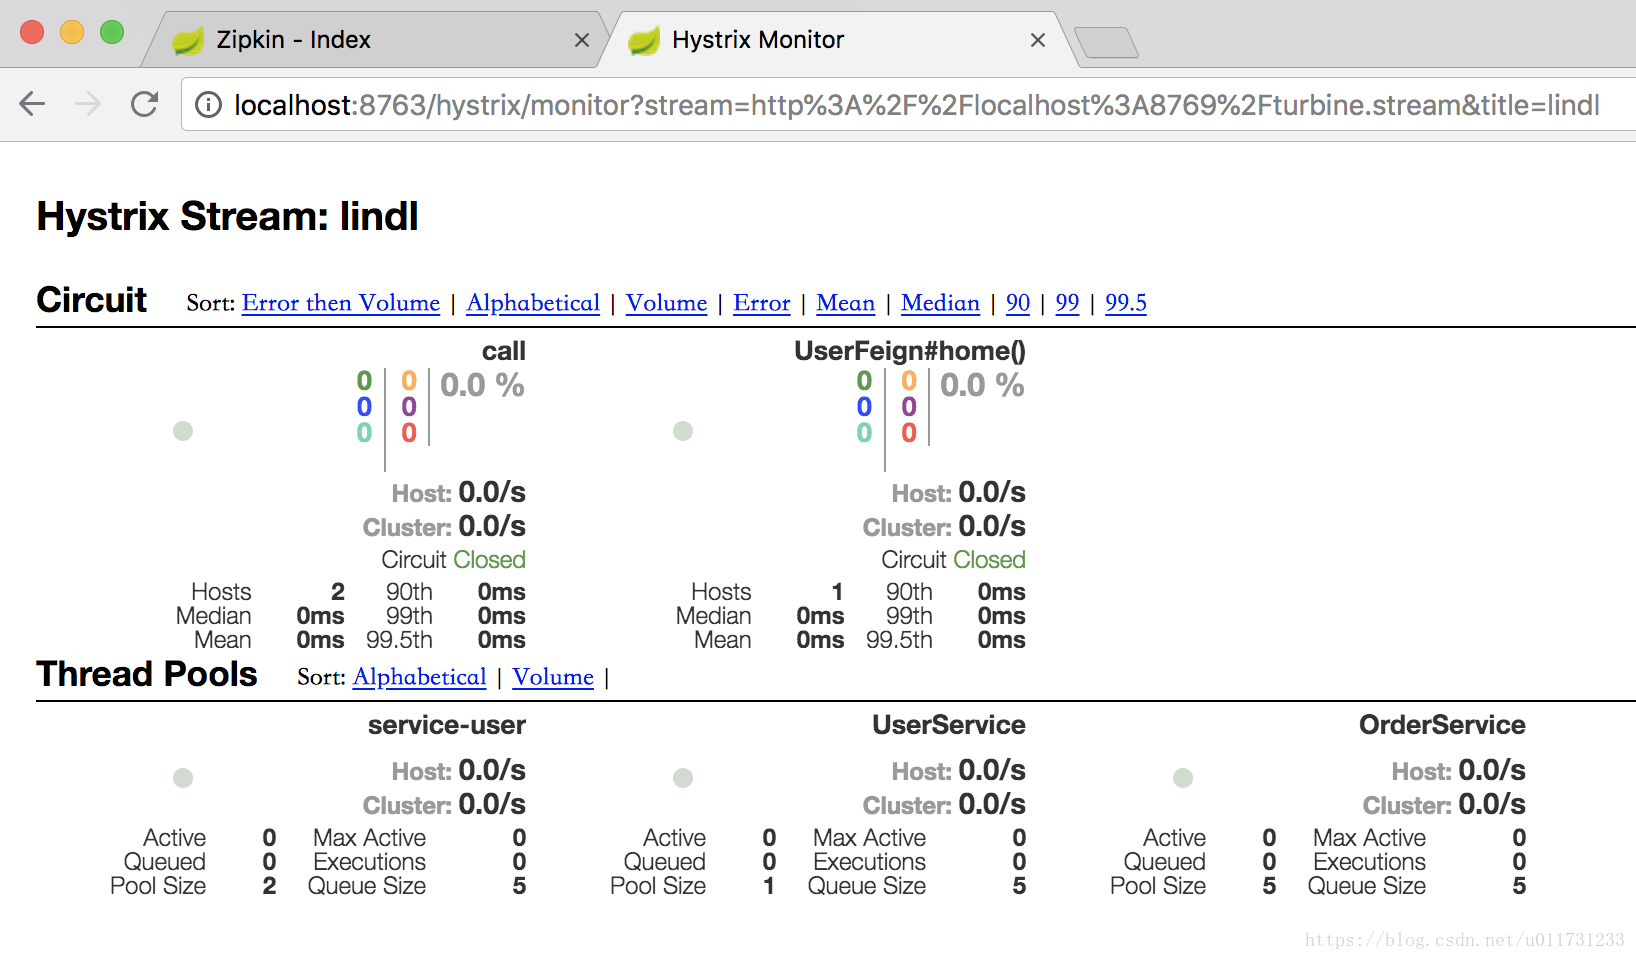
Task: Click Max Active label under UserService
Action: tap(869, 838)
